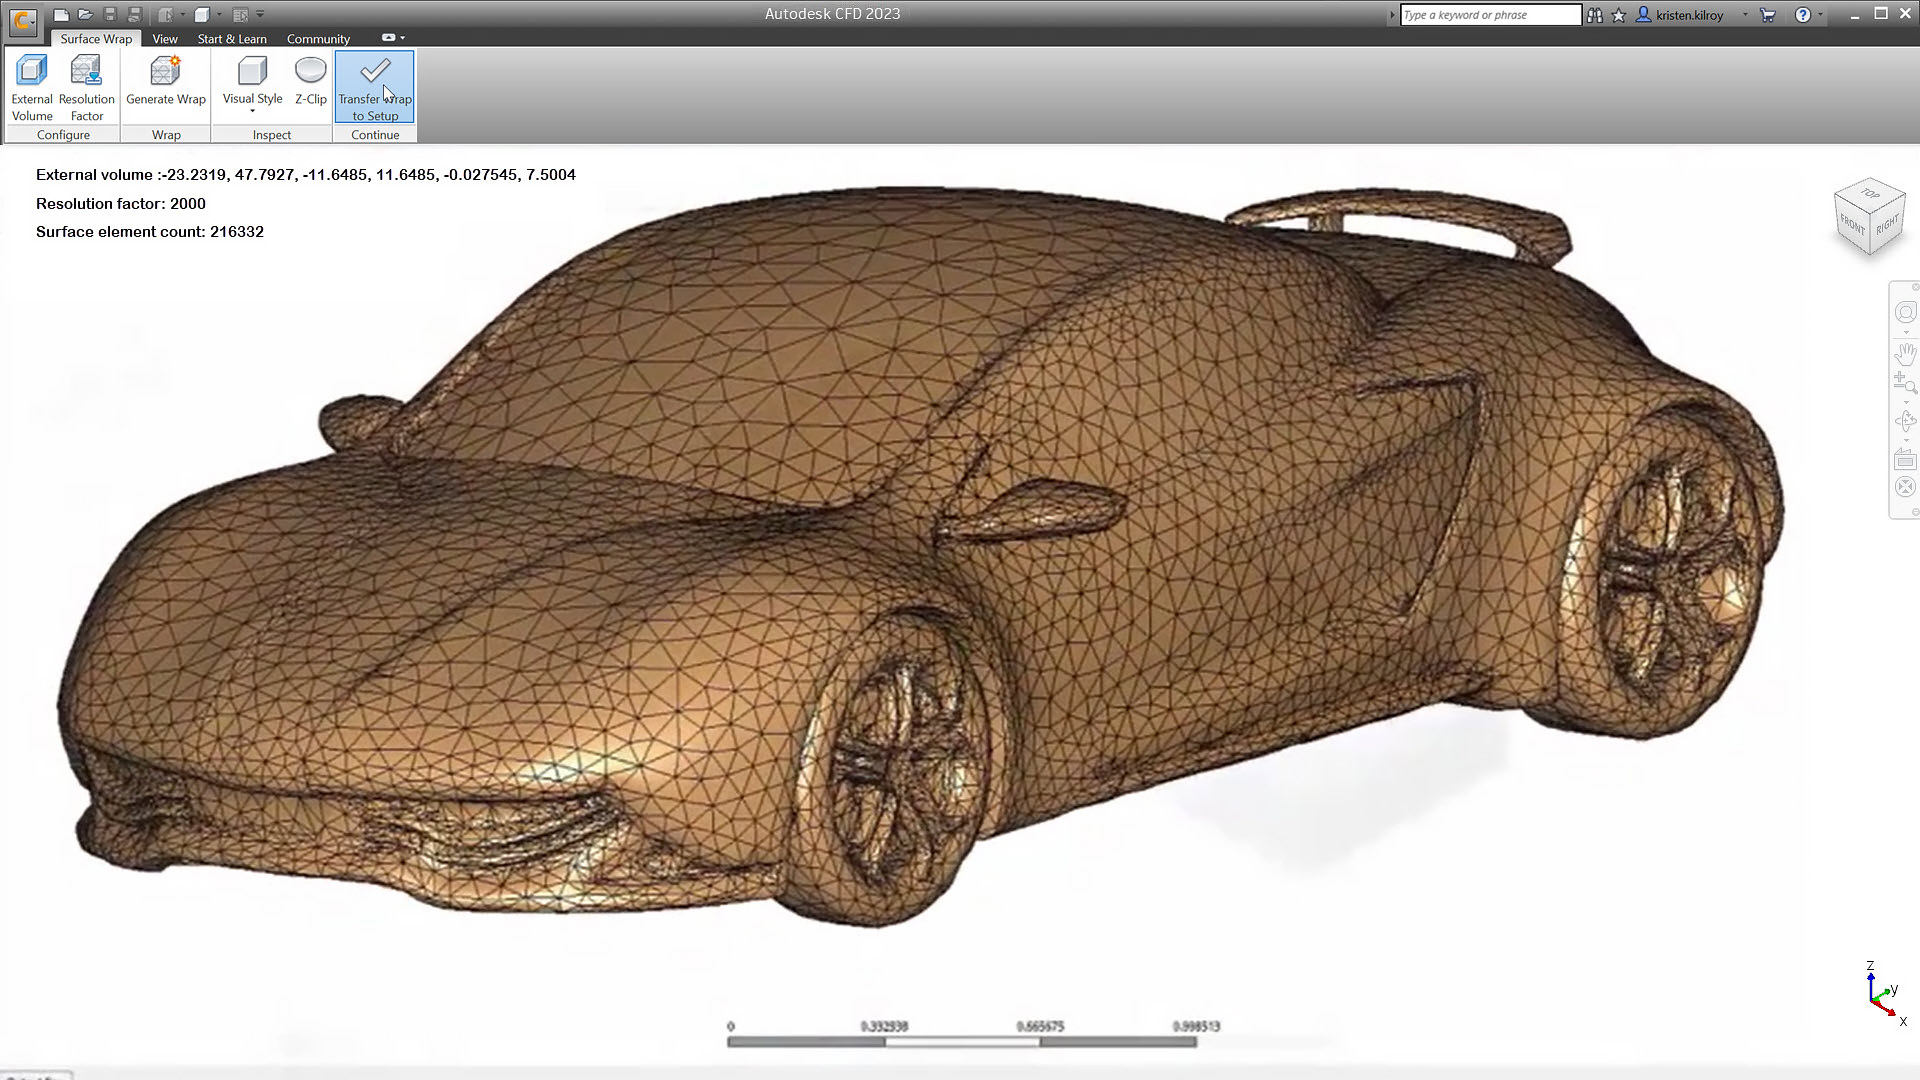1920x1080 pixels.
Task: Click the scale bar at the bottom
Action: tap(962, 1042)
